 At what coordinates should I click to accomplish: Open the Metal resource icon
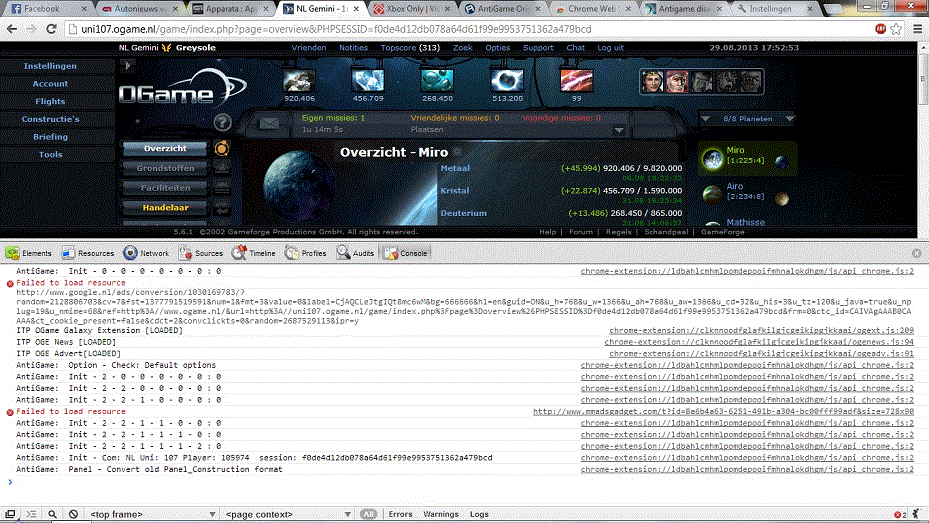[299, 81]
